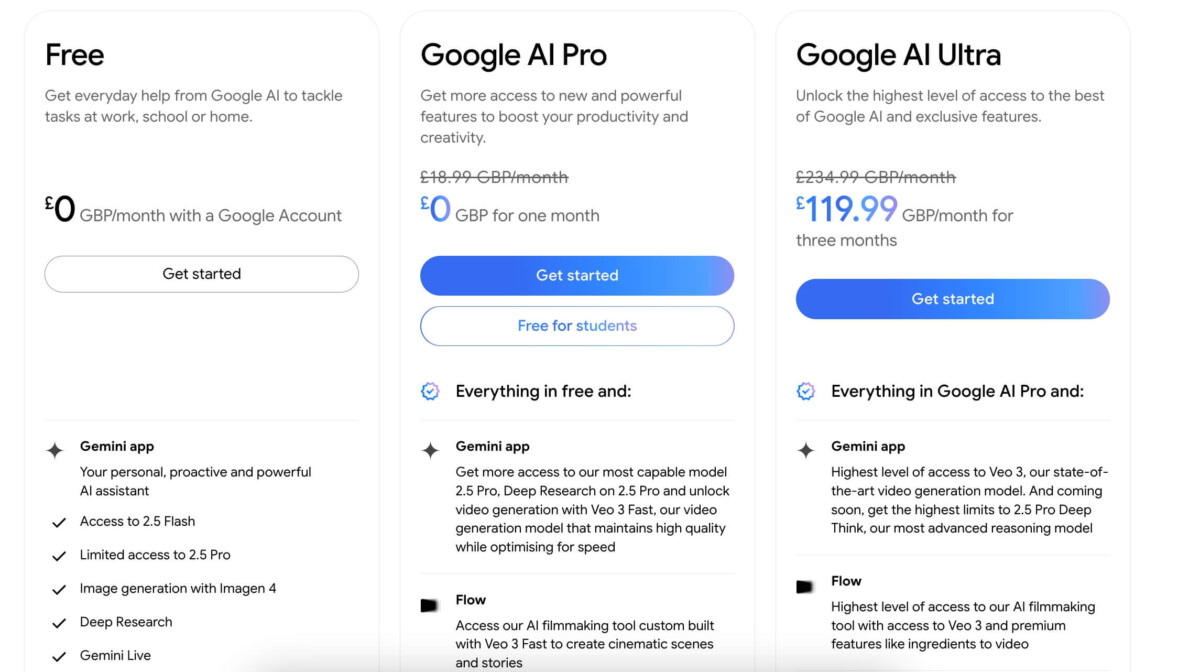Select the Google AI Pro plan heading
Viewport: 1200px width, 672px height.
tap(514, 55)
